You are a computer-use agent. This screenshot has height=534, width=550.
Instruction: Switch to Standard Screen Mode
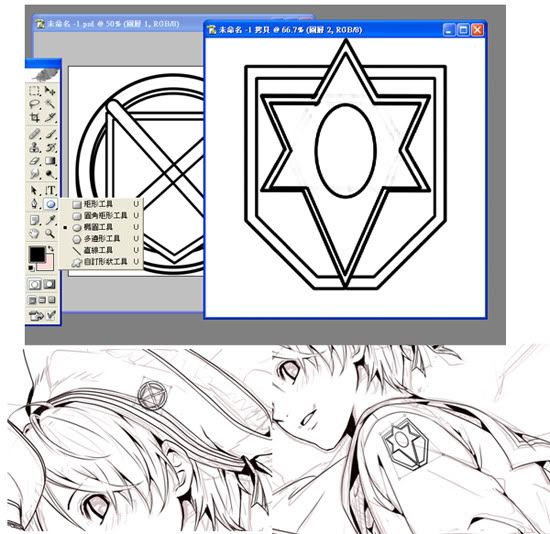[x=32, y=300]
